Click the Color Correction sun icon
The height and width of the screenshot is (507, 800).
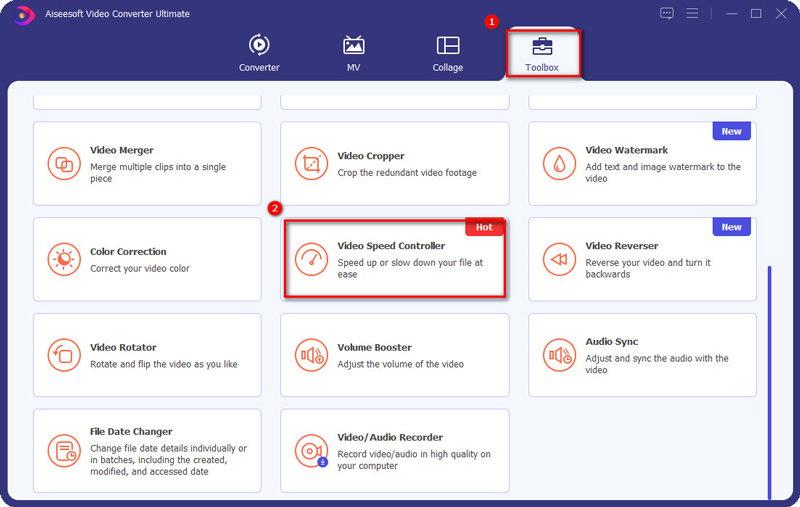click(64, 259)
